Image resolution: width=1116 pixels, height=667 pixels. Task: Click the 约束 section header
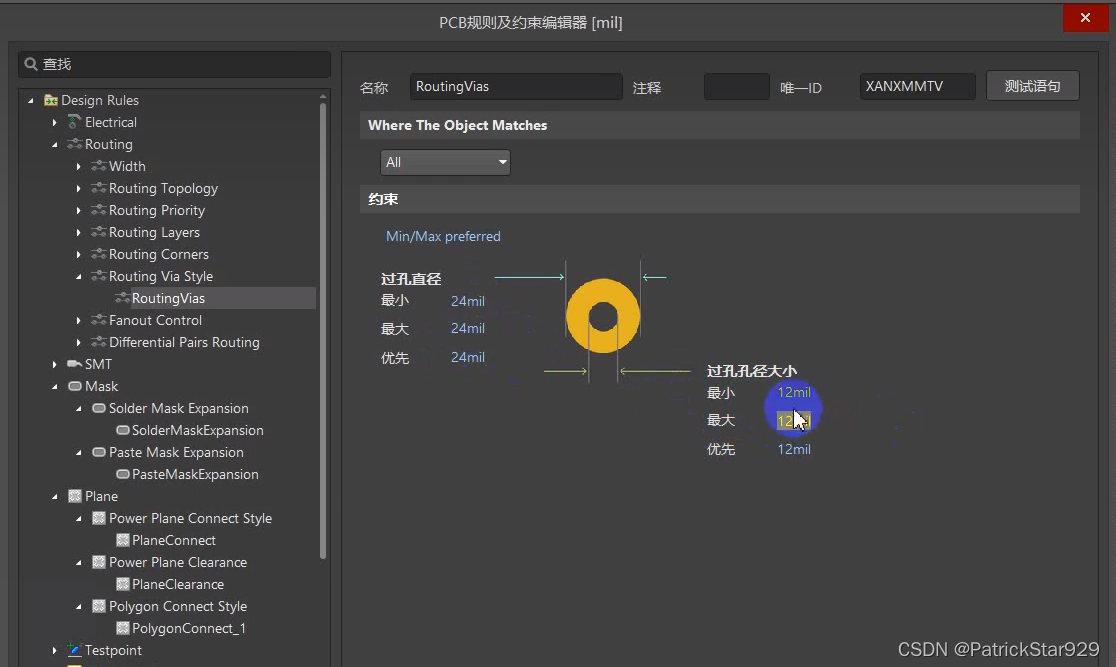point(720,199)
